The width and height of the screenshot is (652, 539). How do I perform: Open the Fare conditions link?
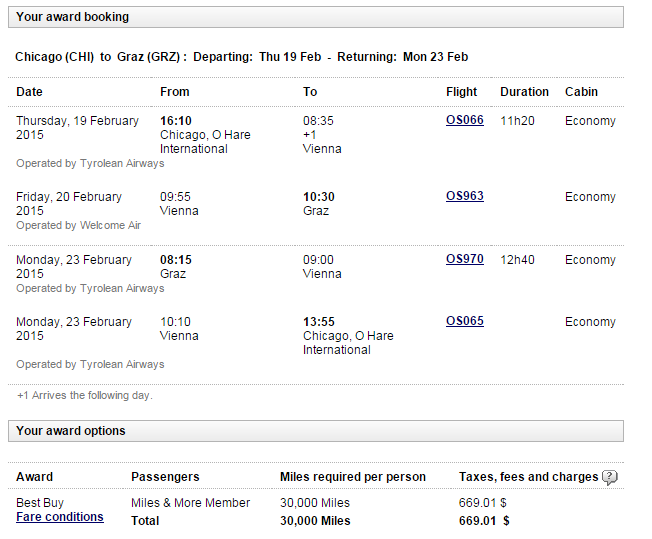point(60,517)
